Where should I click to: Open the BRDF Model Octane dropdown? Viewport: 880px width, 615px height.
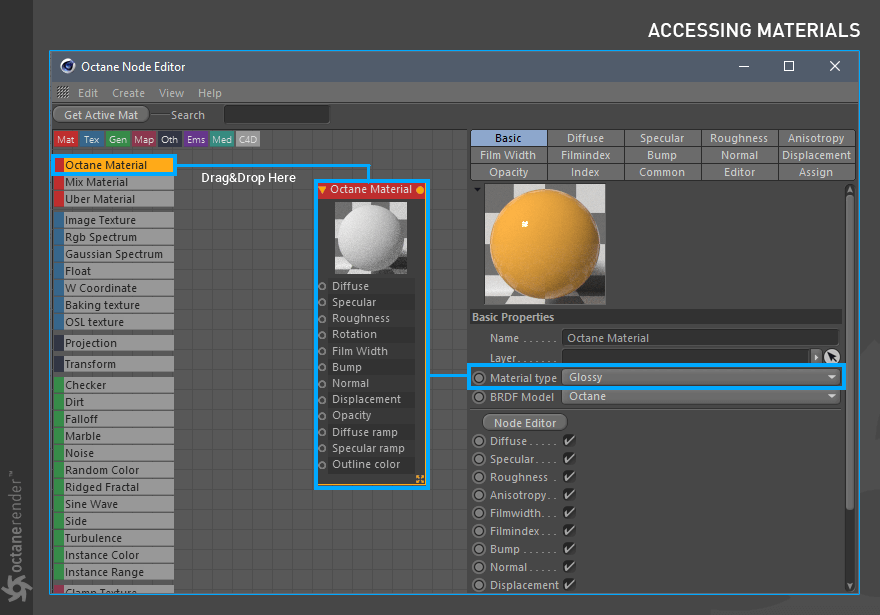(701, 396)
